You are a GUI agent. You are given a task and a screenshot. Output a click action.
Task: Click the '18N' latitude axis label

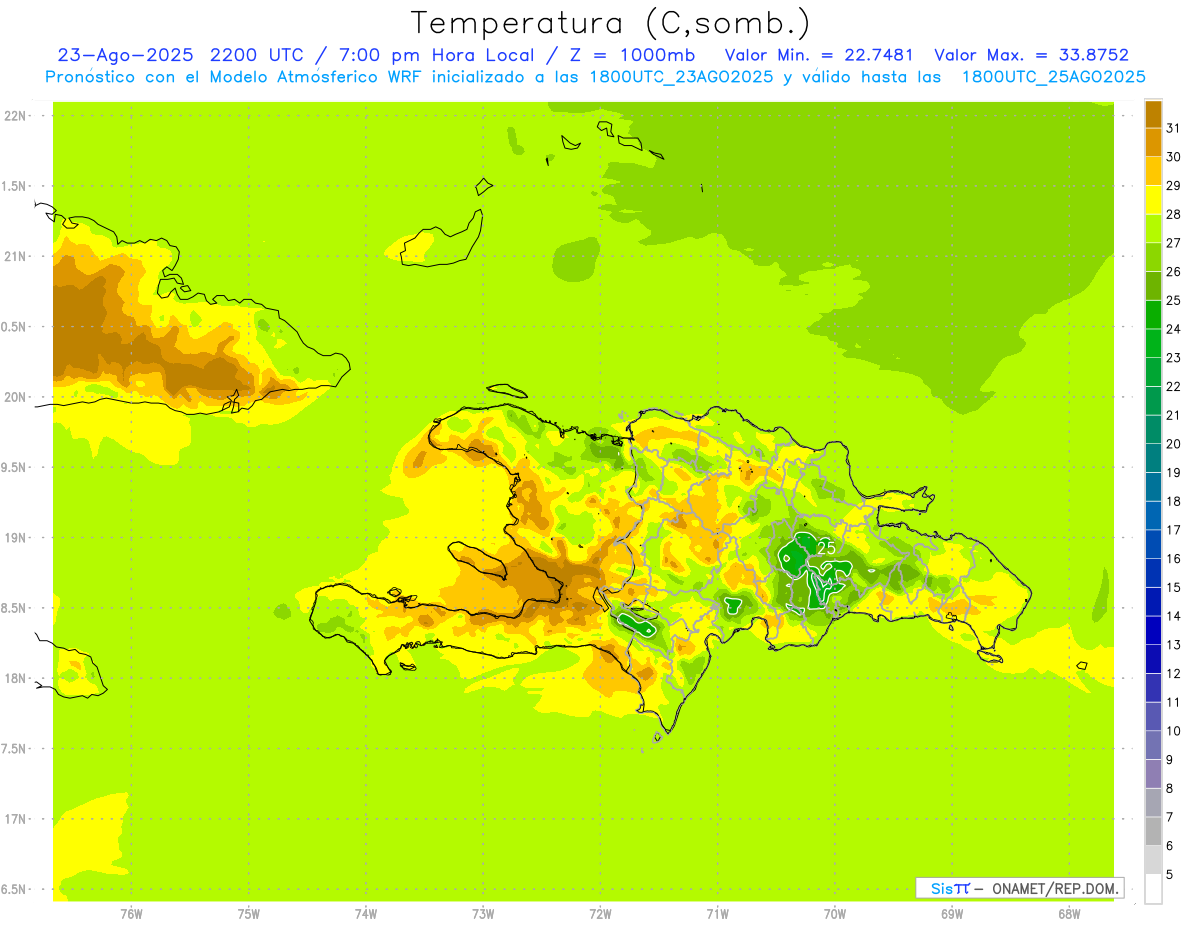tap(15, 678)
